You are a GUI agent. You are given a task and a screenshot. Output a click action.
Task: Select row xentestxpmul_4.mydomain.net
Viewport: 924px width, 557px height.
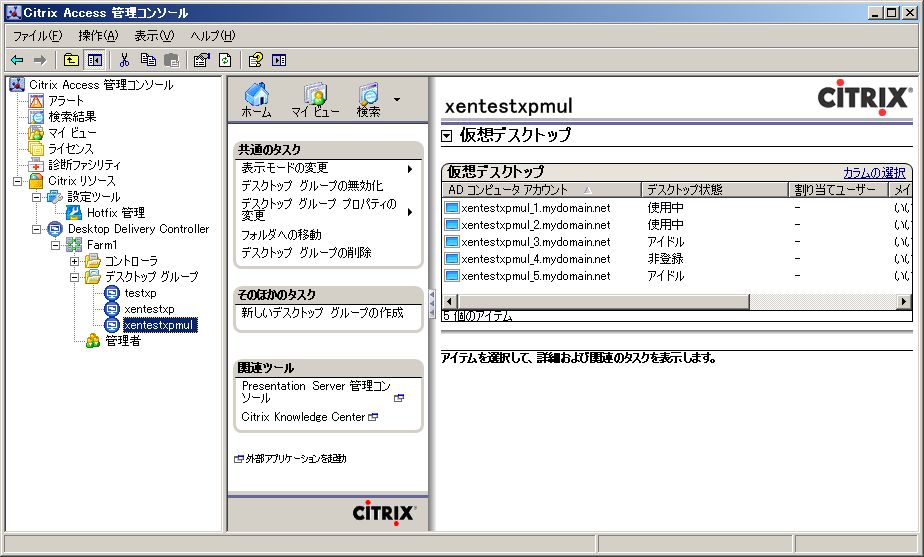click(x=677, y=259)
